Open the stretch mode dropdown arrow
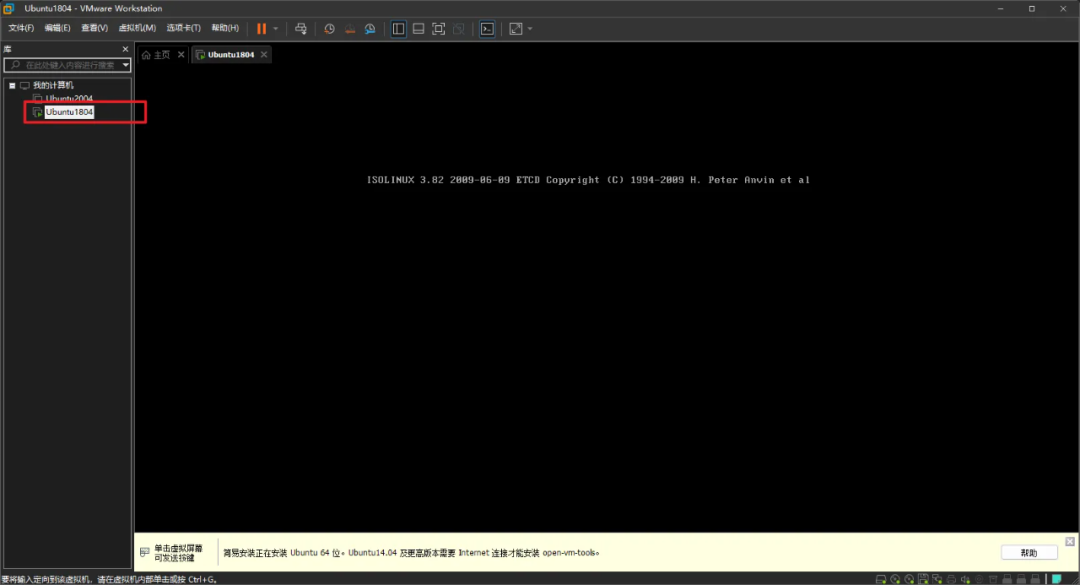The height and width of the screenshot is (585, 1080). (x=530, y=28)
